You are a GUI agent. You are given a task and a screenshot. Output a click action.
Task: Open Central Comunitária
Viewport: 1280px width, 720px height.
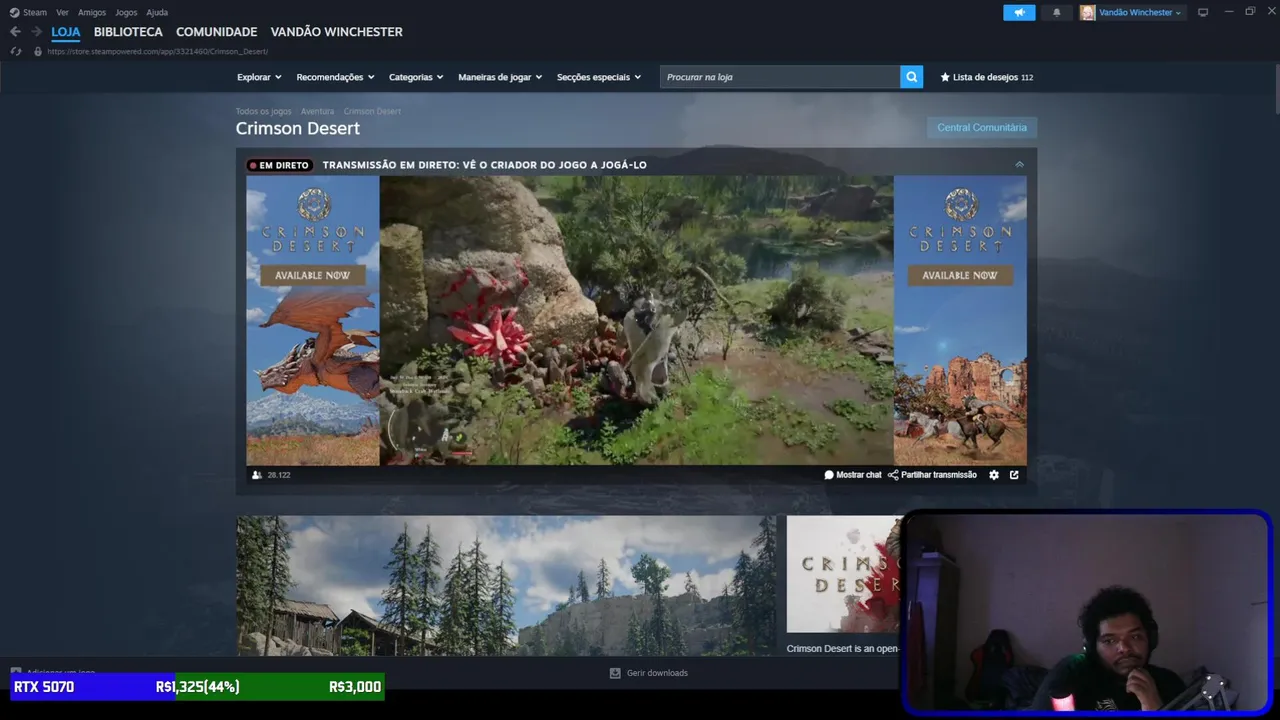(x=982, y=128)
